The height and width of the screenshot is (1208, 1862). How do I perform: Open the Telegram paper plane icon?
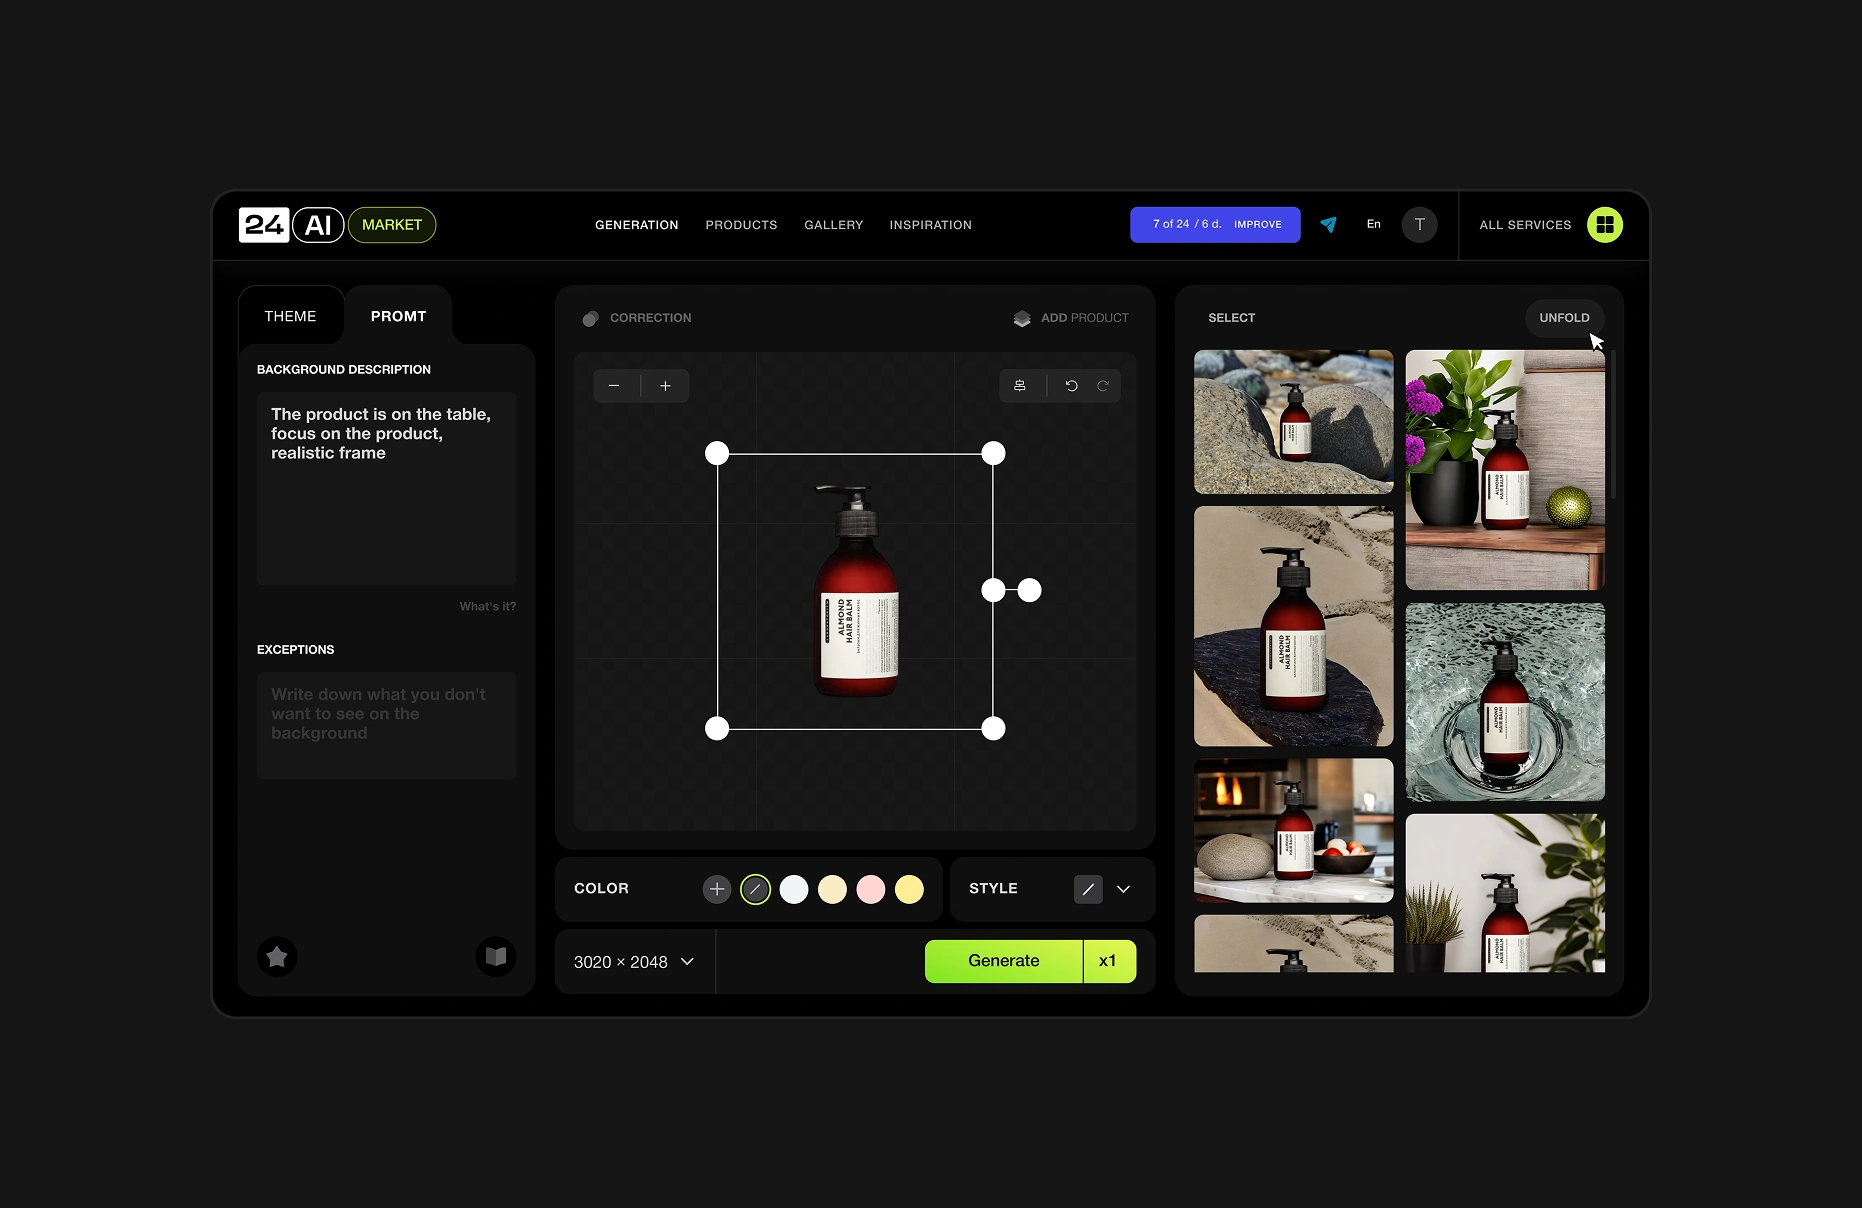pyautogui.click(x=1328, y=225)
